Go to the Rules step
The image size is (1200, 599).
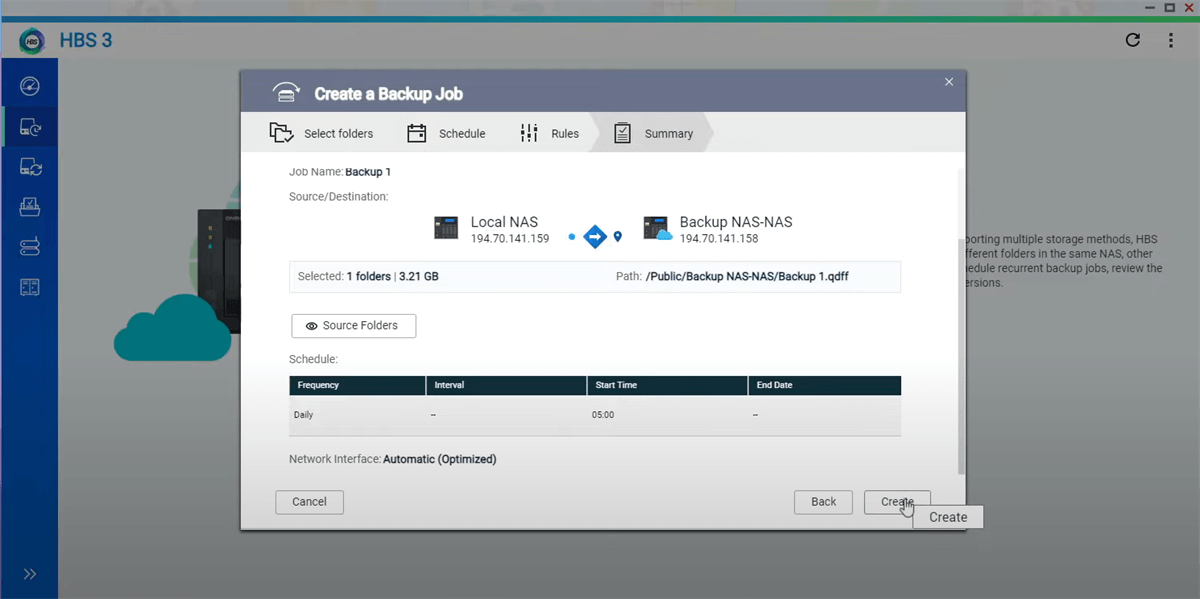(x=549, y=133)
